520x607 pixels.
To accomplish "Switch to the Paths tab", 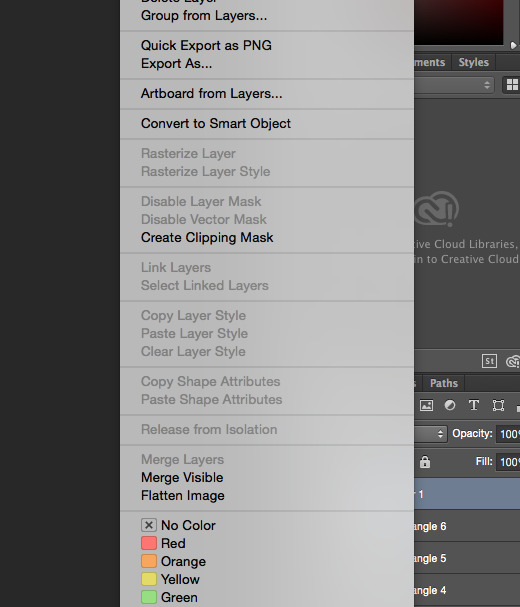I will tap(444, 383).
